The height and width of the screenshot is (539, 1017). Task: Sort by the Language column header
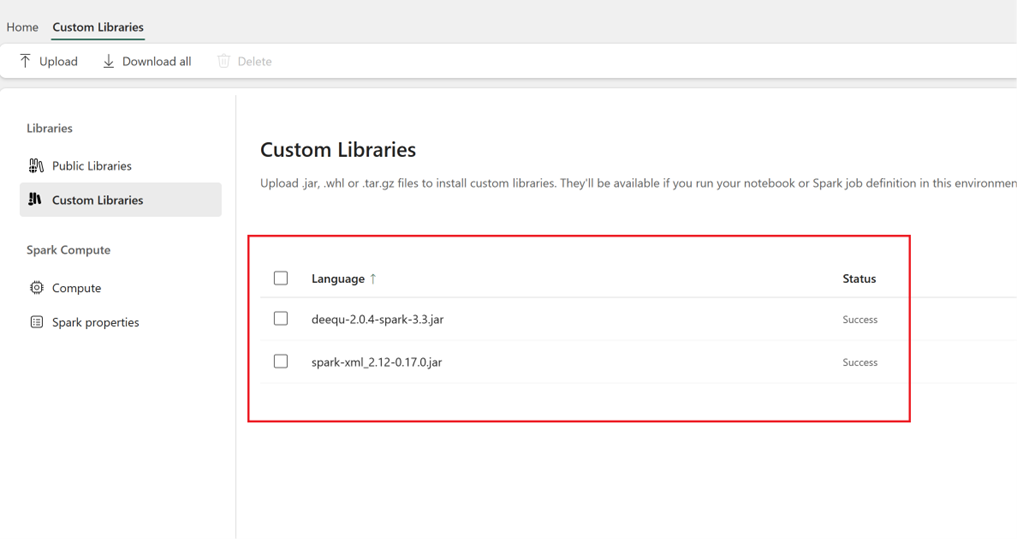click(x=338, y=279)
